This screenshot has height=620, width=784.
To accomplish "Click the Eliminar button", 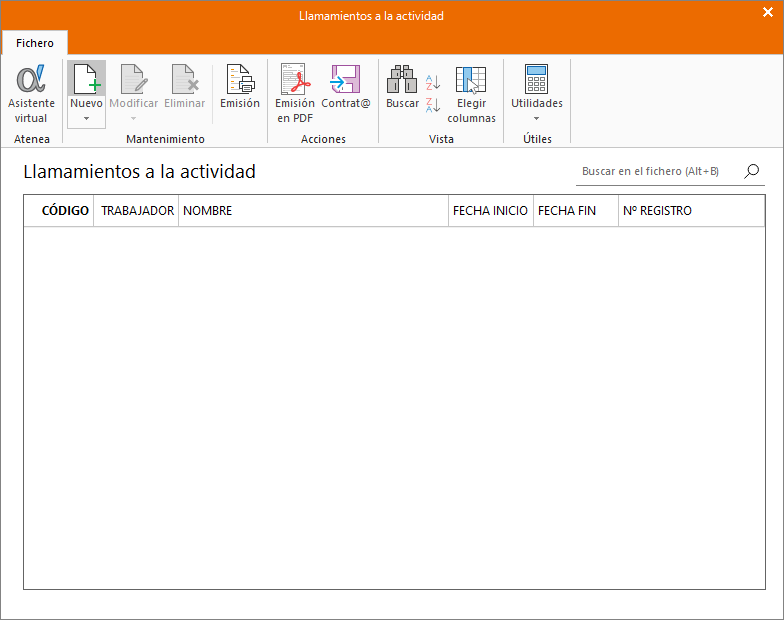I will 184,86.
